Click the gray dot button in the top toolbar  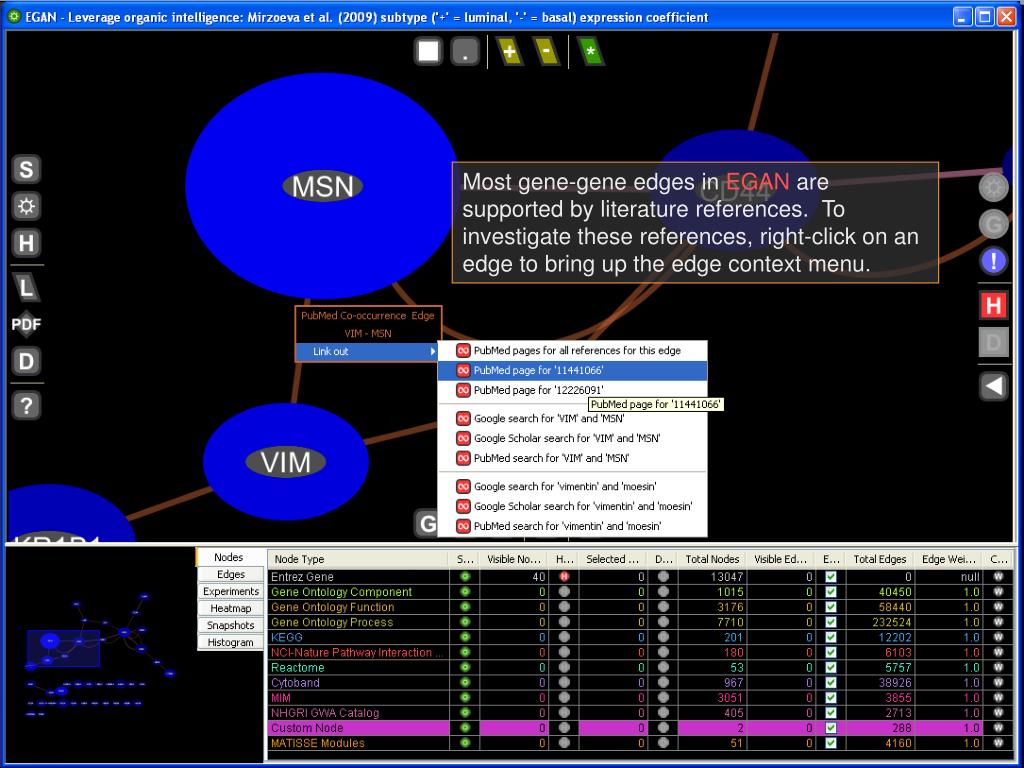tap(465, 51)
